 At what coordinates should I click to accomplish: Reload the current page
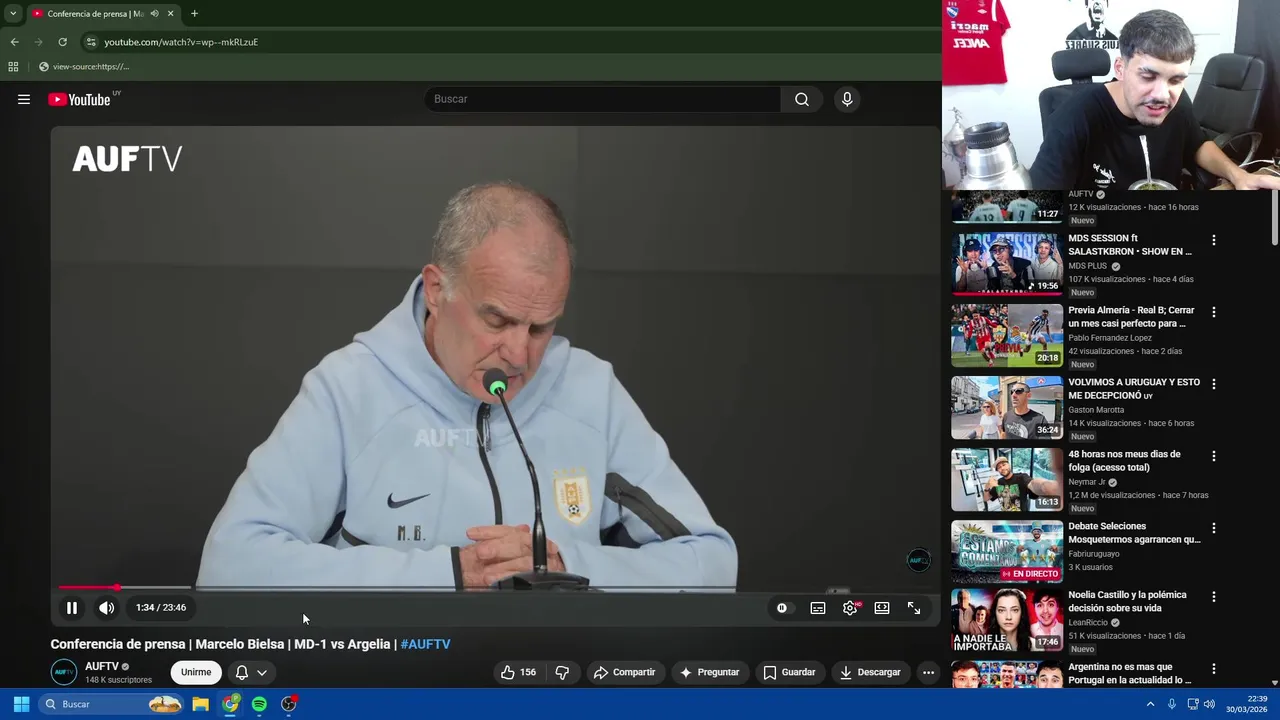click(62, 42)
